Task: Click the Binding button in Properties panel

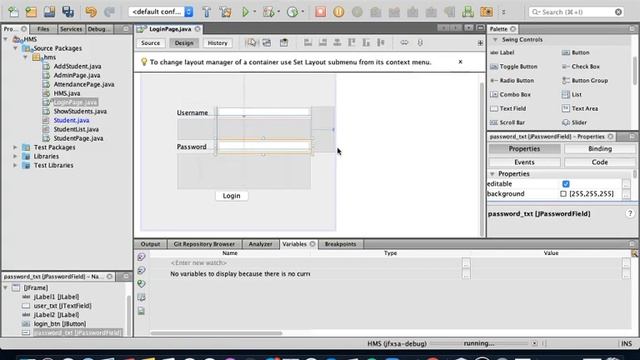Action: [x=600, y=149]
